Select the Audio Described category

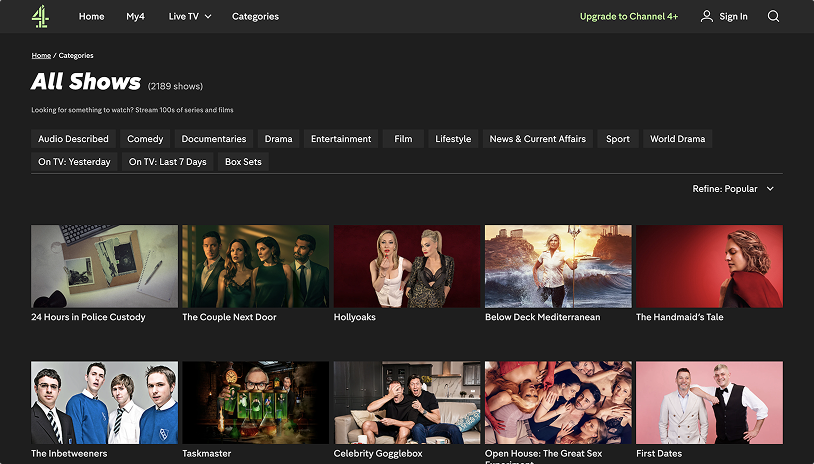(x=73, y=139)
